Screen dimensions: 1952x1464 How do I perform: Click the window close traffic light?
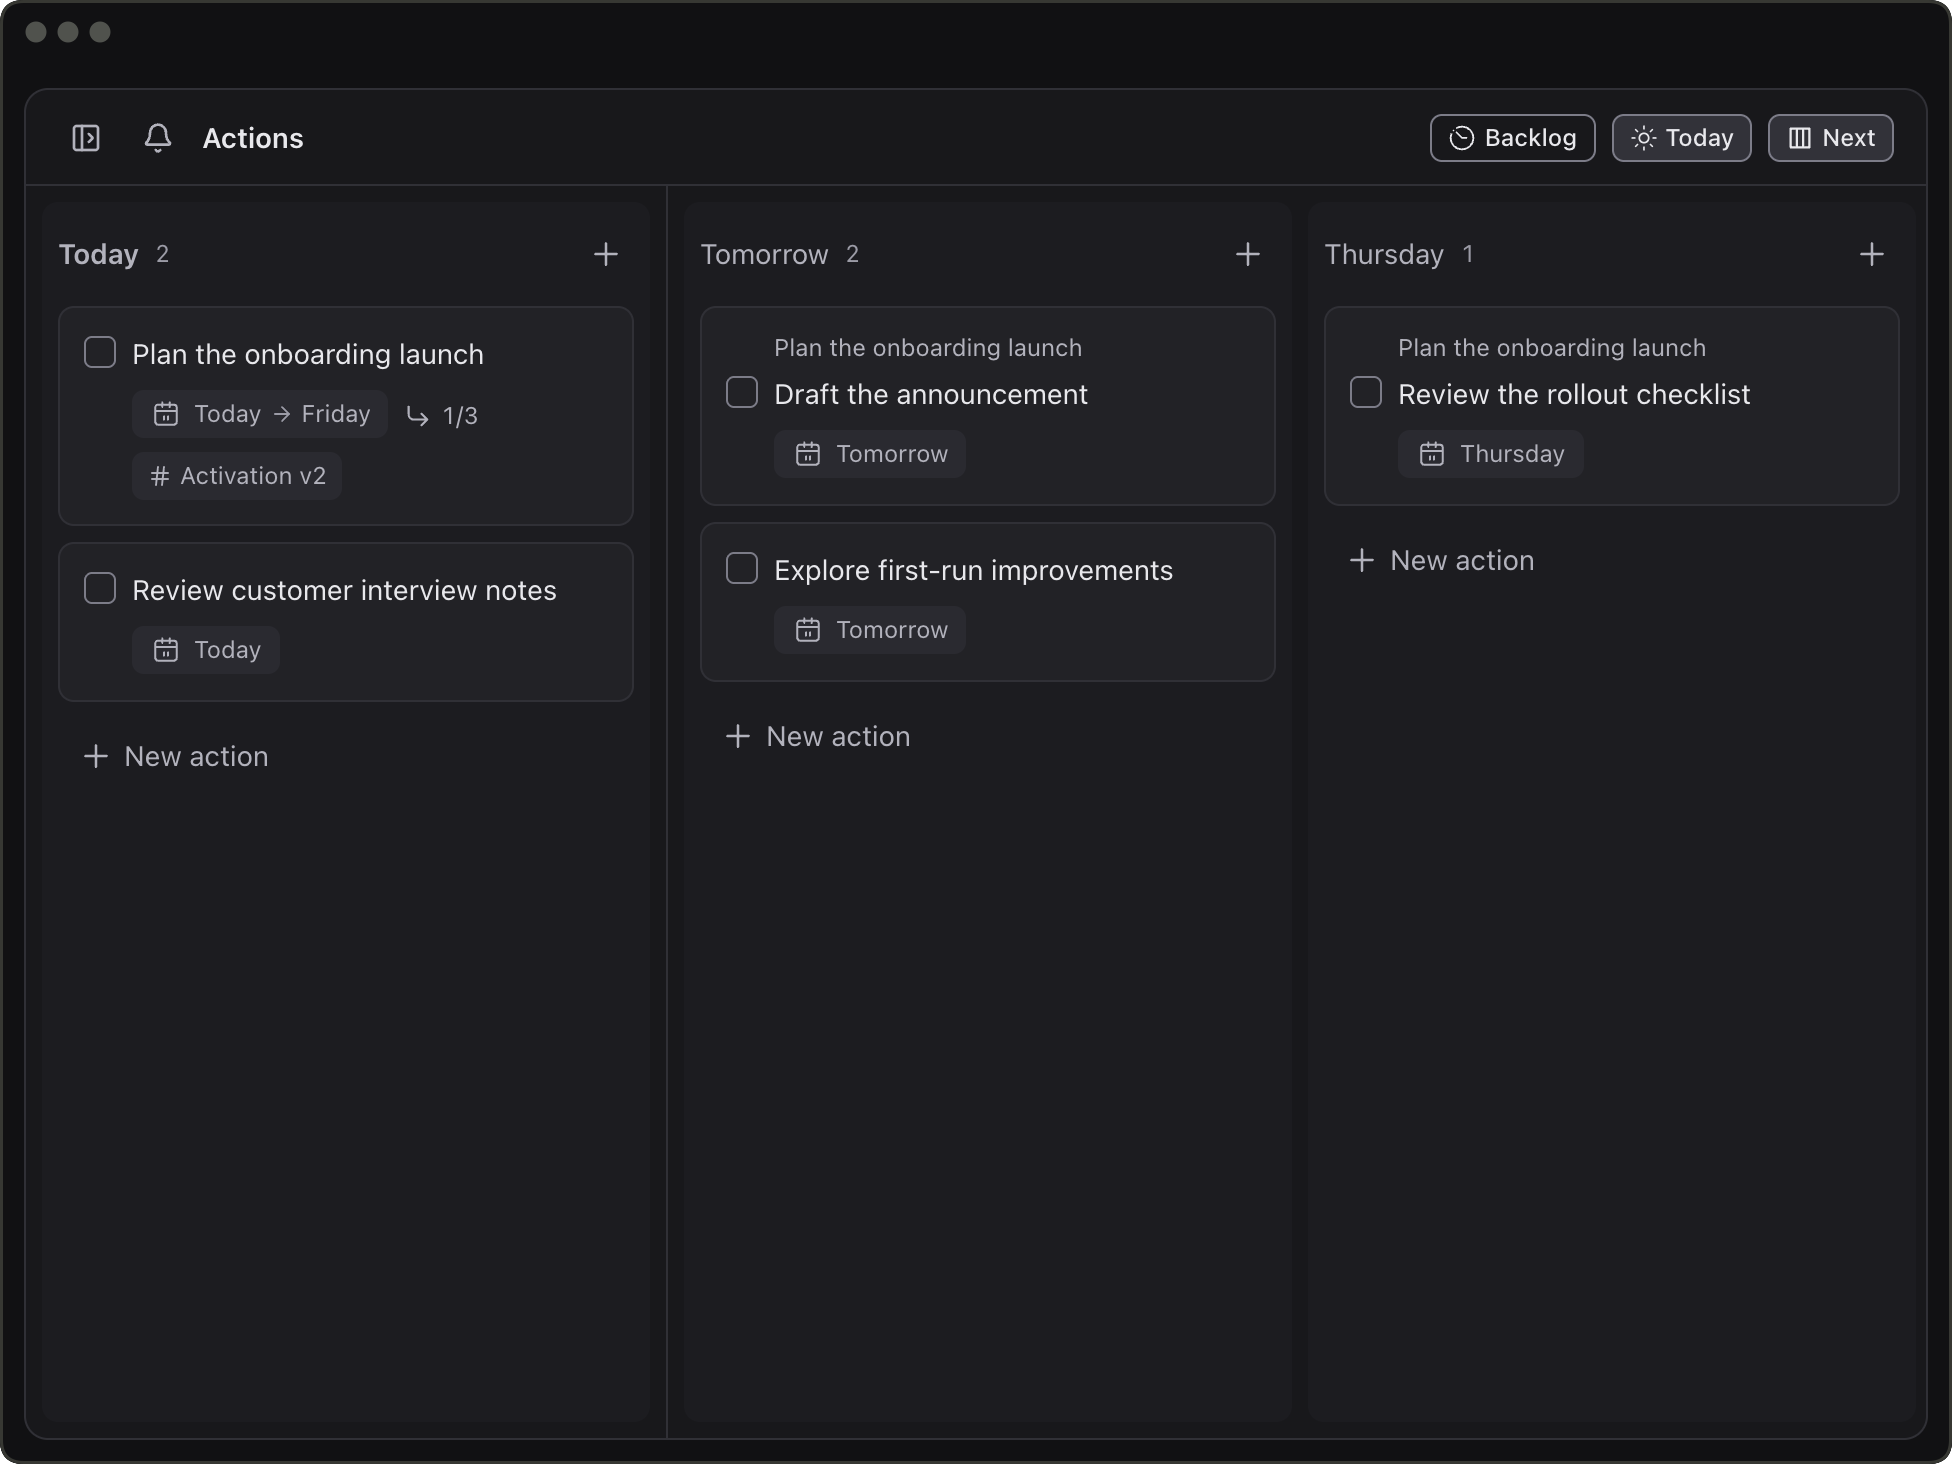tap(36, 32)
